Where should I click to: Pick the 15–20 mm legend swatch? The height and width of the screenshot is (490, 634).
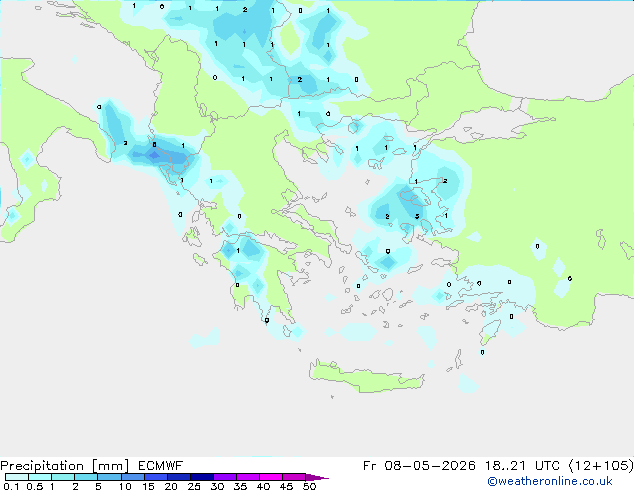pos(155,477)
